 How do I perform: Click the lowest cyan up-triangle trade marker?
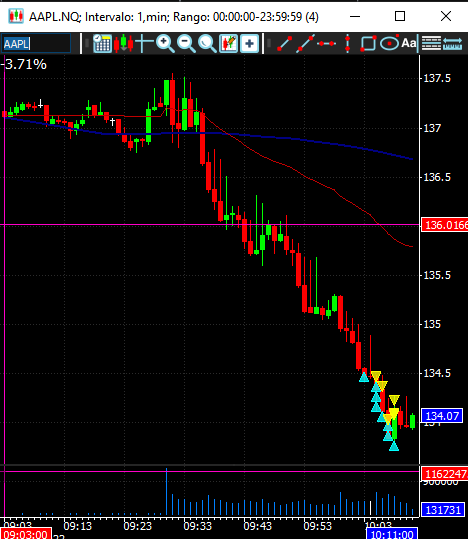click(x=394, y=446)
